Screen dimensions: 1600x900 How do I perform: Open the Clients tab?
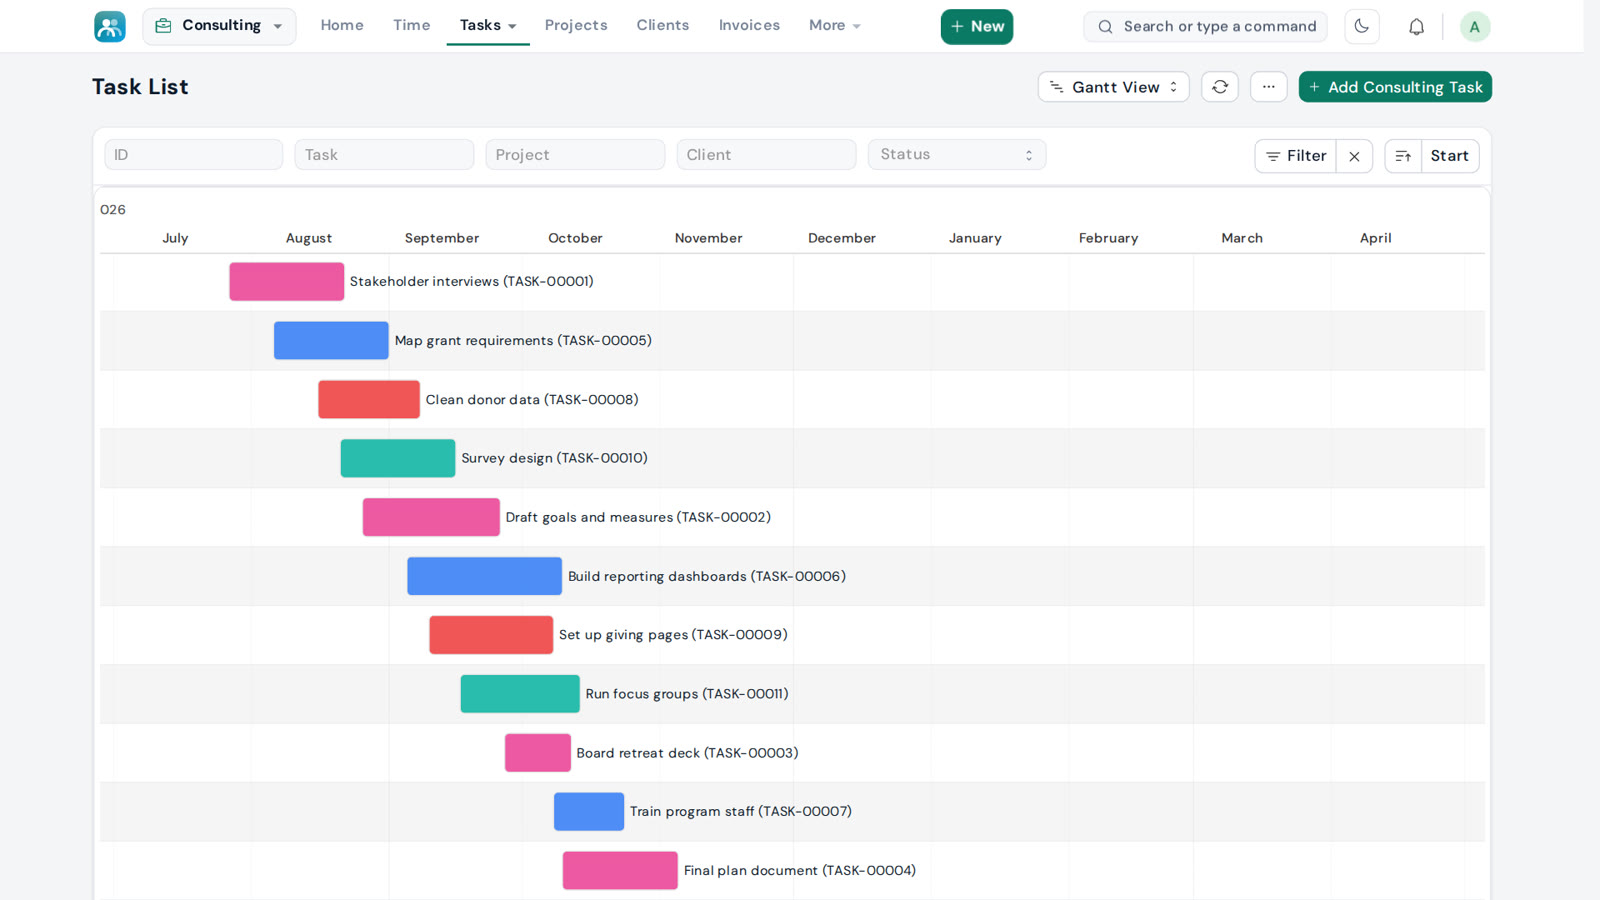663,26
